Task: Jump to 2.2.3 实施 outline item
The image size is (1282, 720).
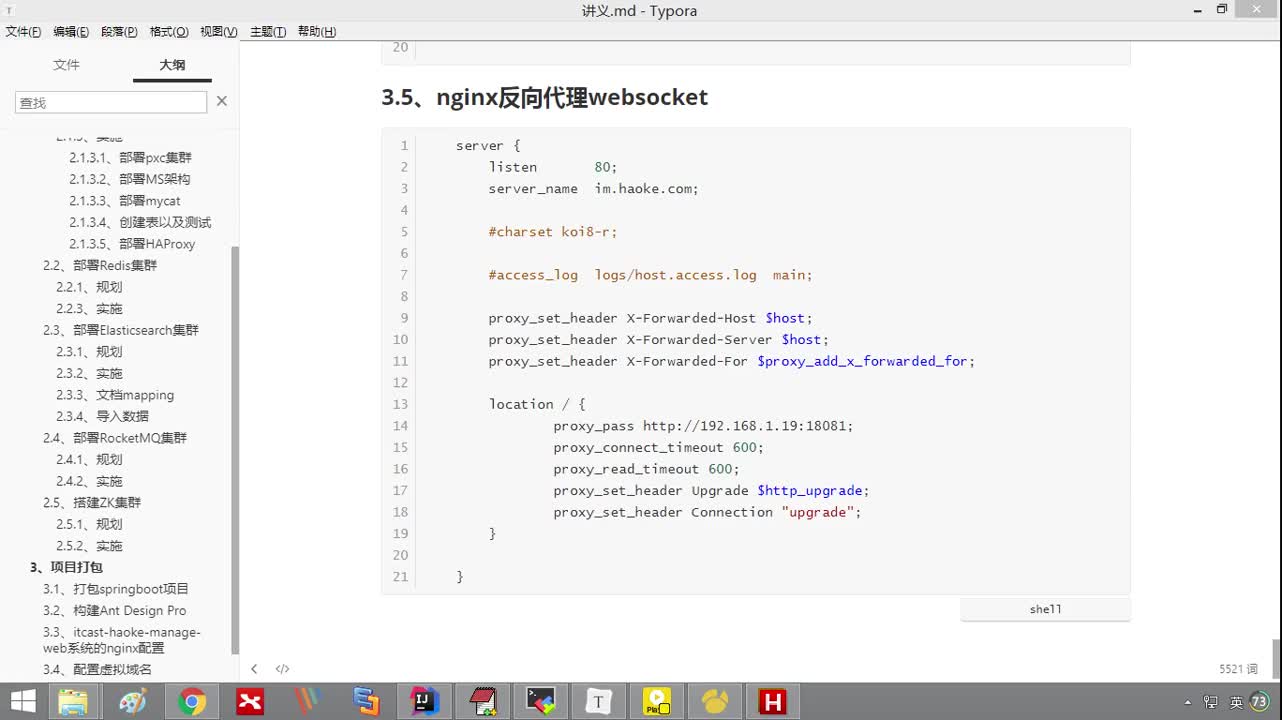Action: point(89,309)
